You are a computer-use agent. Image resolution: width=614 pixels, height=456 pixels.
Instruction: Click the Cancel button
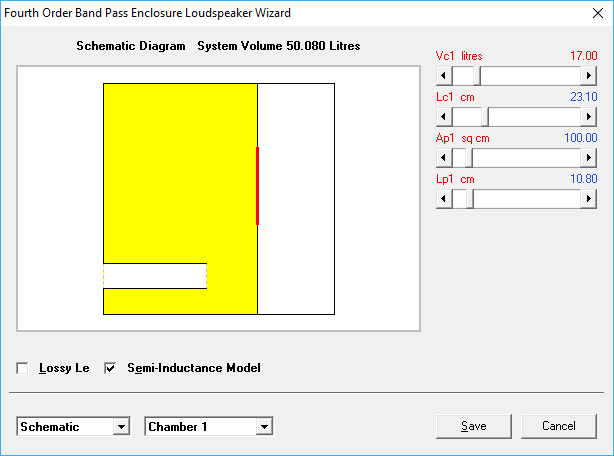tap(559, 426)
